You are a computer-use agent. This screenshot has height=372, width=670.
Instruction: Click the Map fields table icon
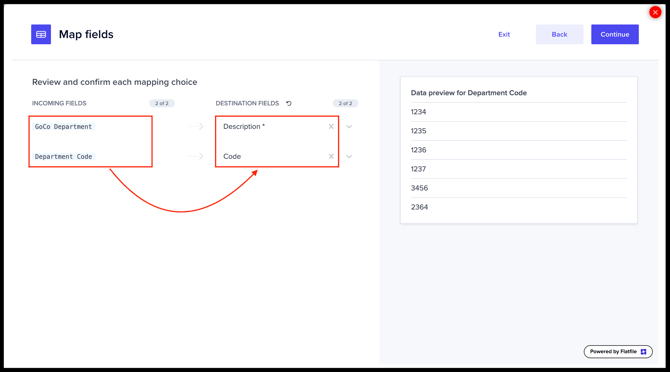click(41, 34)
